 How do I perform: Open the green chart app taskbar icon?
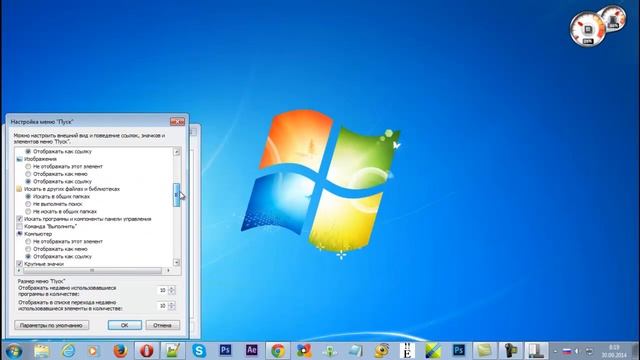[x=173, y=351]
